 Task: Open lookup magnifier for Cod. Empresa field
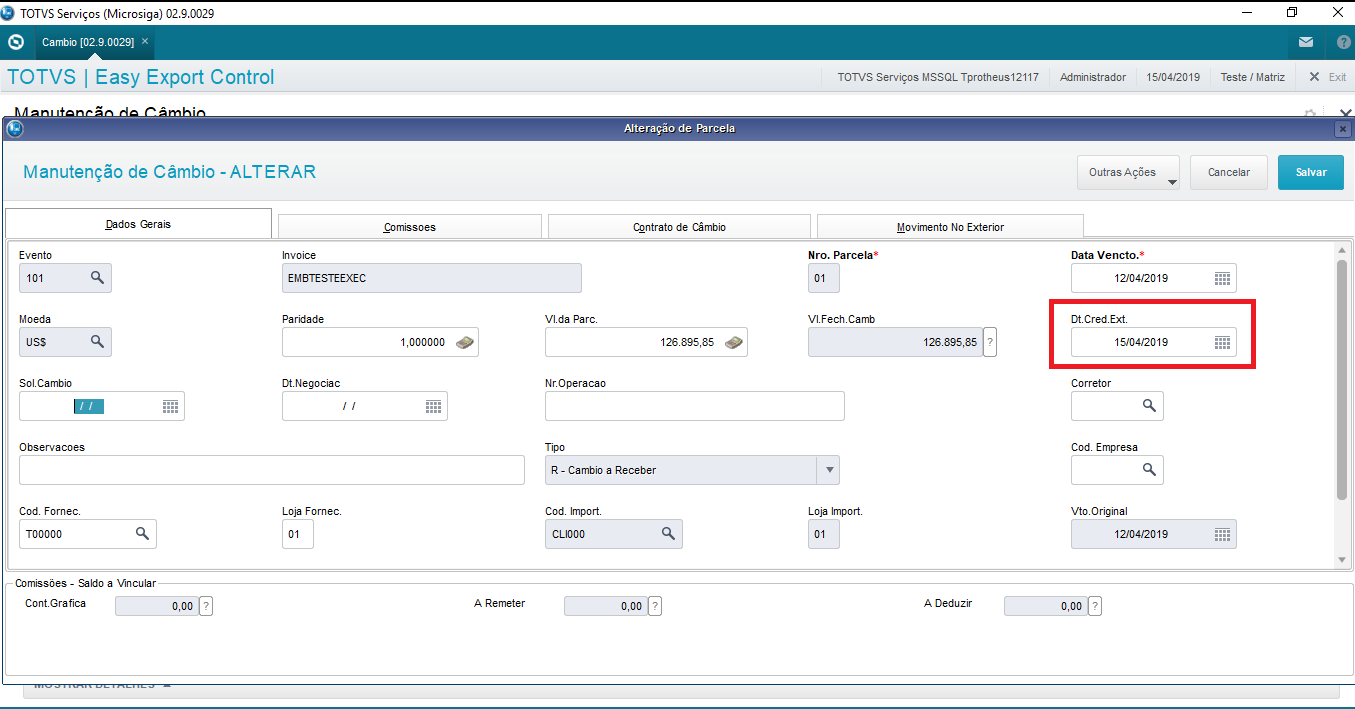click(x=1149, y=470)
